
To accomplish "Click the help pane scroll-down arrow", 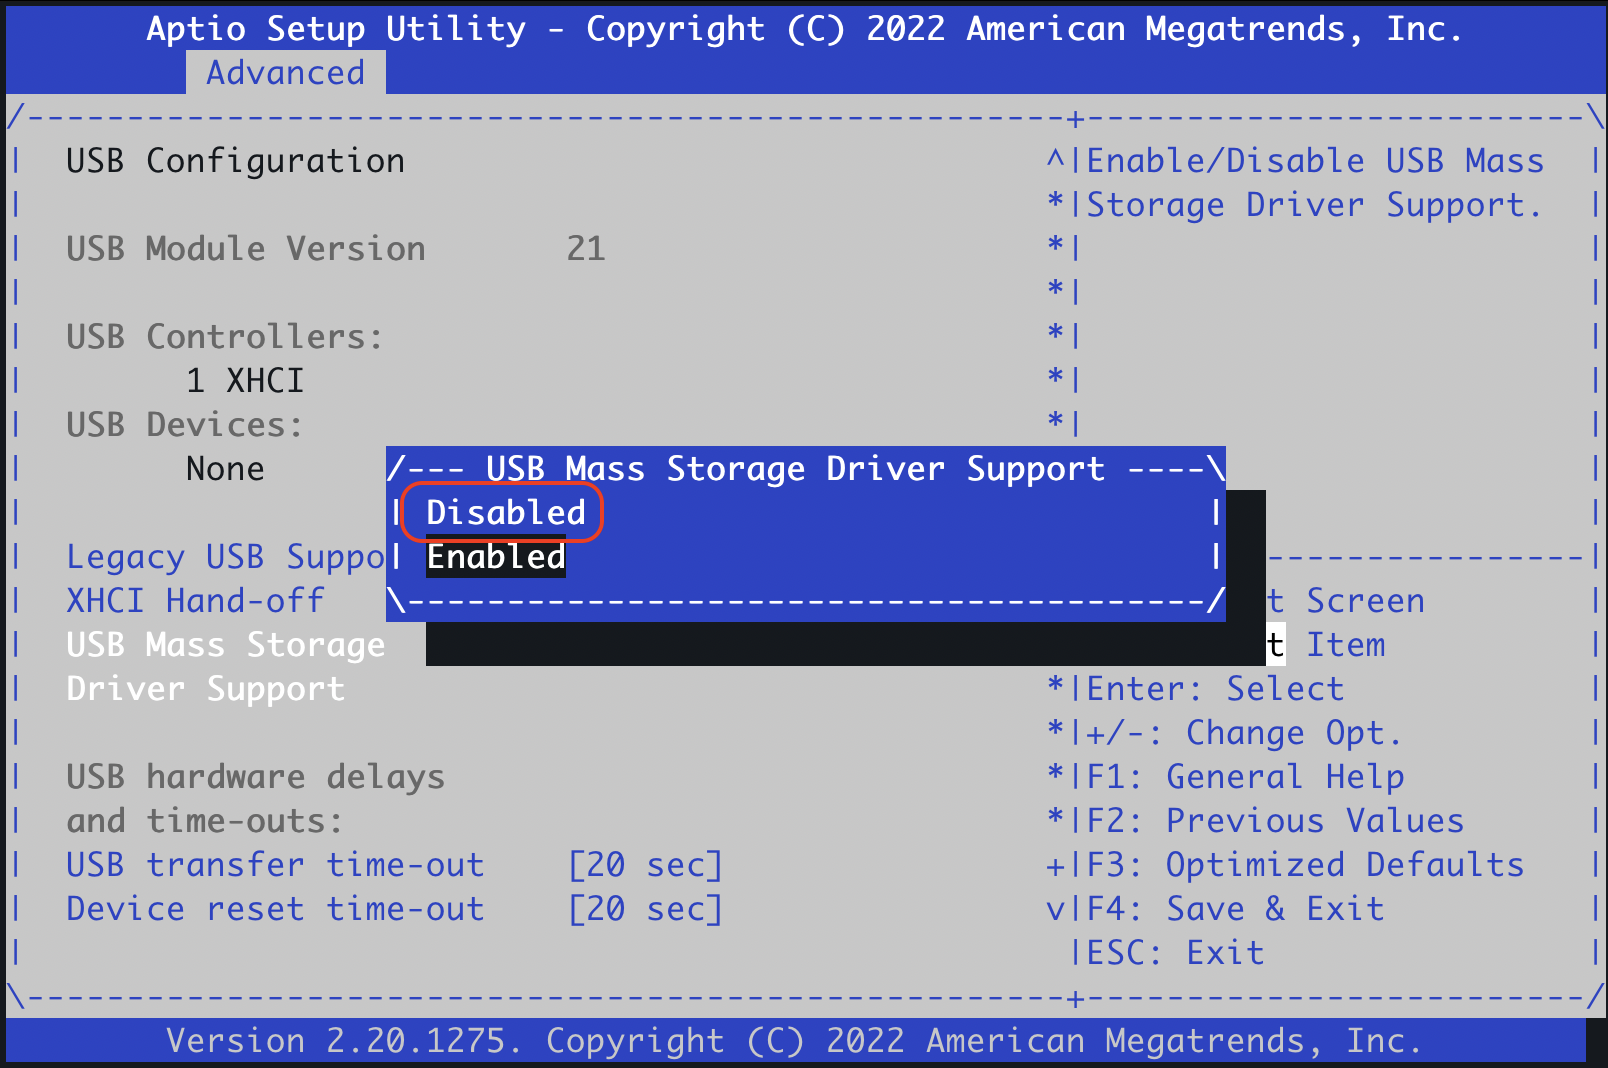I will [x=1055, y=909].
